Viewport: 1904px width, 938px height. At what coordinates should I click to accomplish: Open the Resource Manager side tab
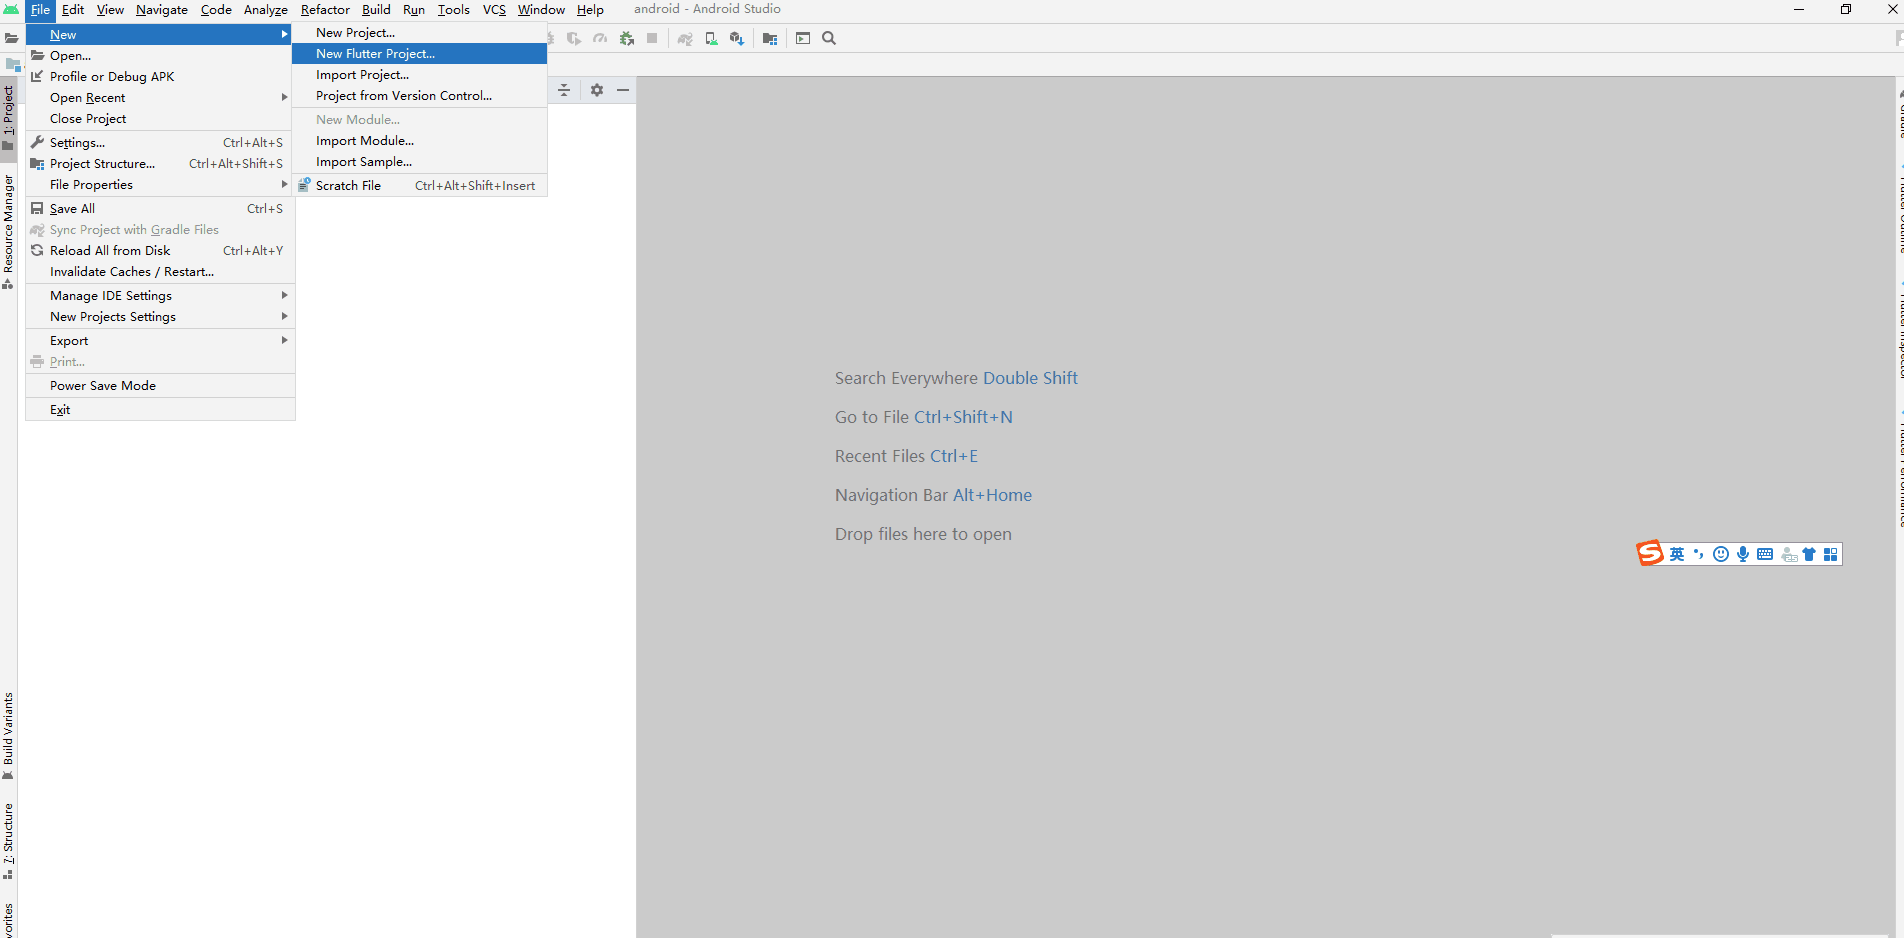click(9, 232)
